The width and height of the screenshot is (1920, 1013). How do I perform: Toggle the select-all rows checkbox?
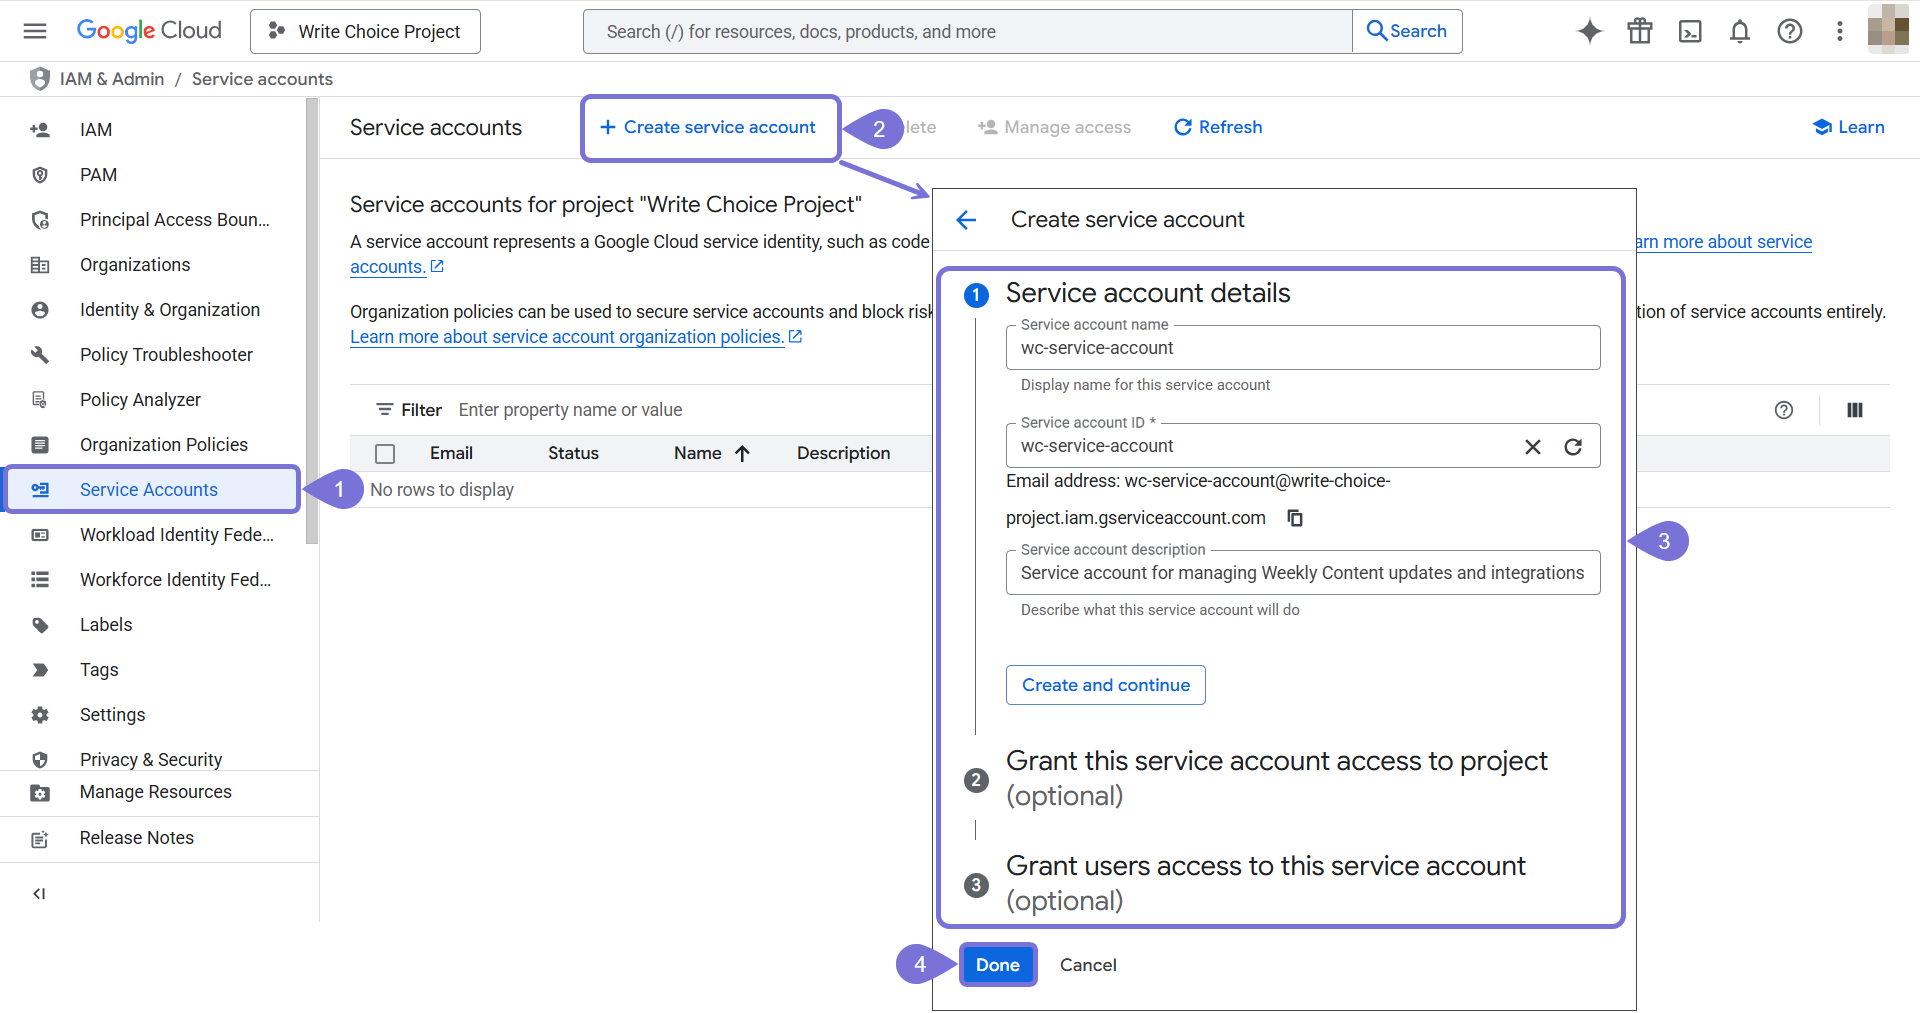(385, 454)
